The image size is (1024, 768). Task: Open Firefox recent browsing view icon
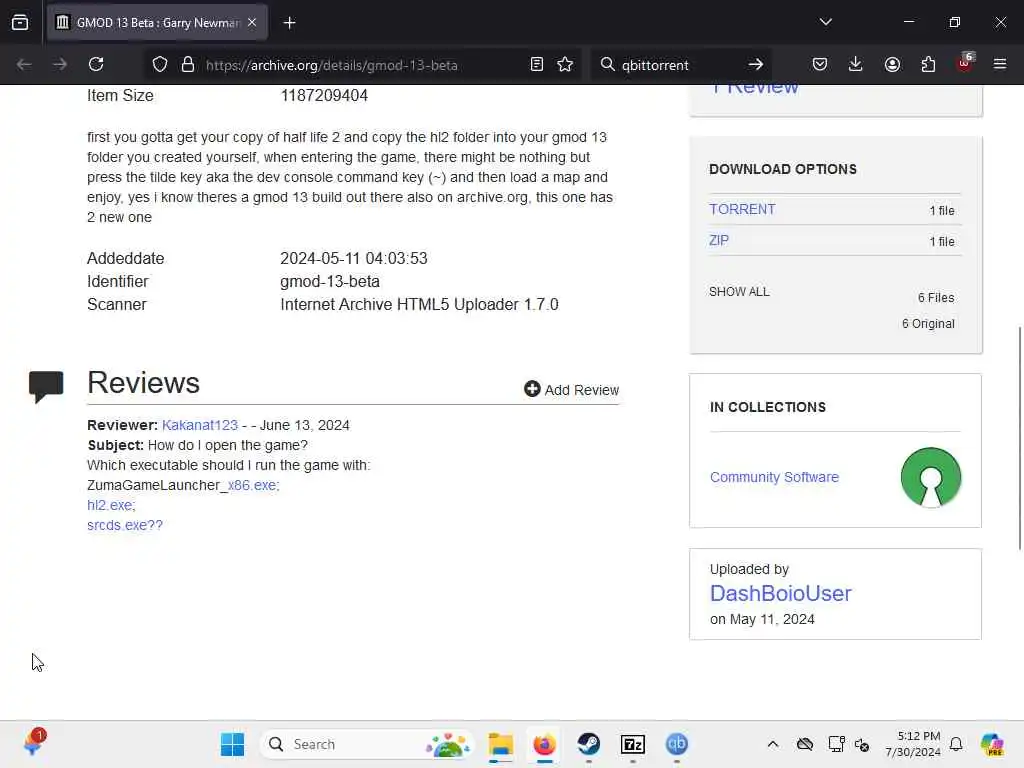(x=20, y=22)
